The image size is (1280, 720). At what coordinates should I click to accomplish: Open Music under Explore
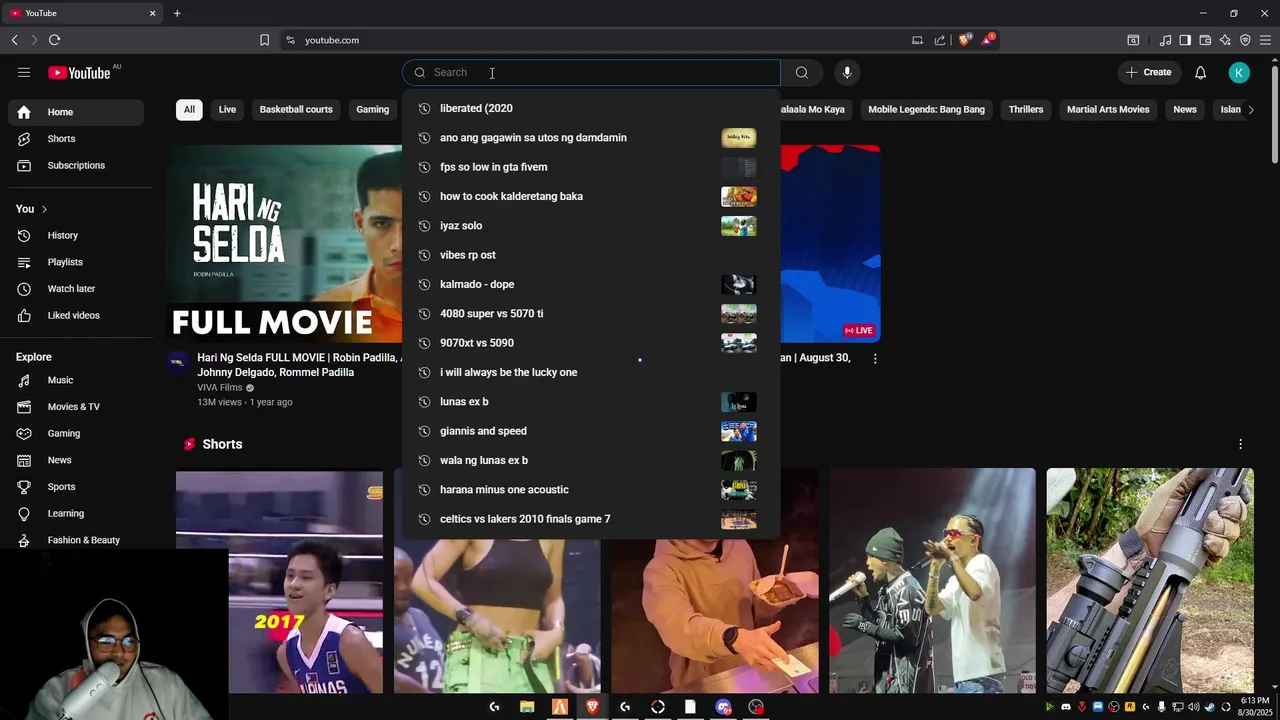[x=78, y=380]
